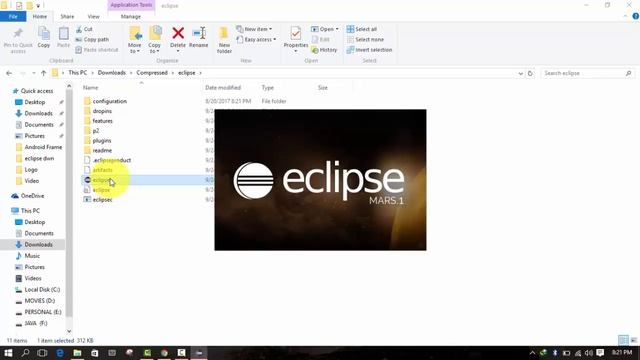Click the Cut scissors icon

tap(79, 29)
